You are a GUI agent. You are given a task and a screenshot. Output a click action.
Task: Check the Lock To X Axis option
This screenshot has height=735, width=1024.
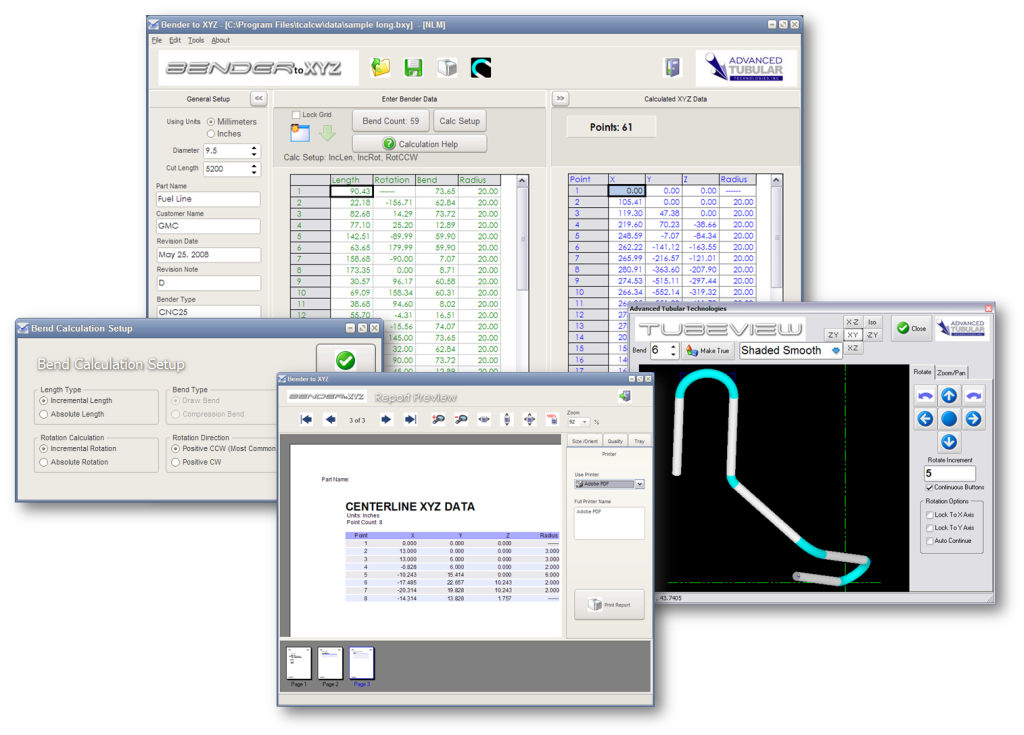929,514
